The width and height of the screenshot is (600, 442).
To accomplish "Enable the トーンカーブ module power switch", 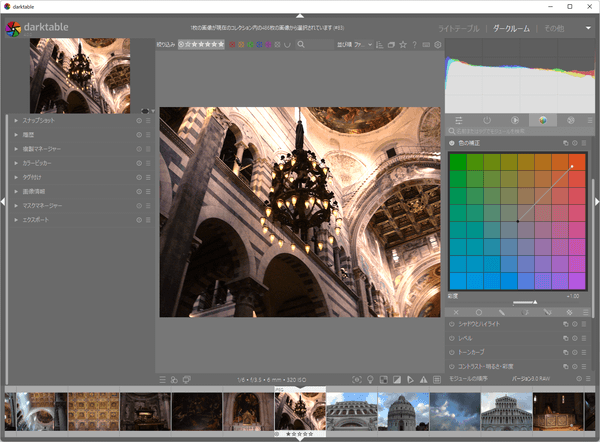I will (452, 352).
